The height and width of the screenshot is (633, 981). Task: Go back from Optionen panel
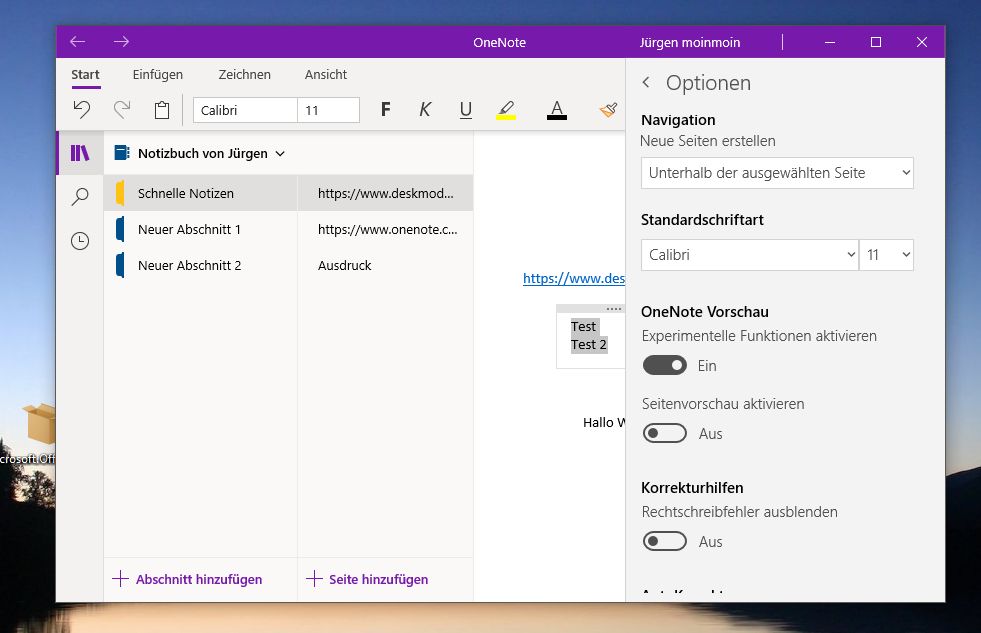click(x=646, y=82)
